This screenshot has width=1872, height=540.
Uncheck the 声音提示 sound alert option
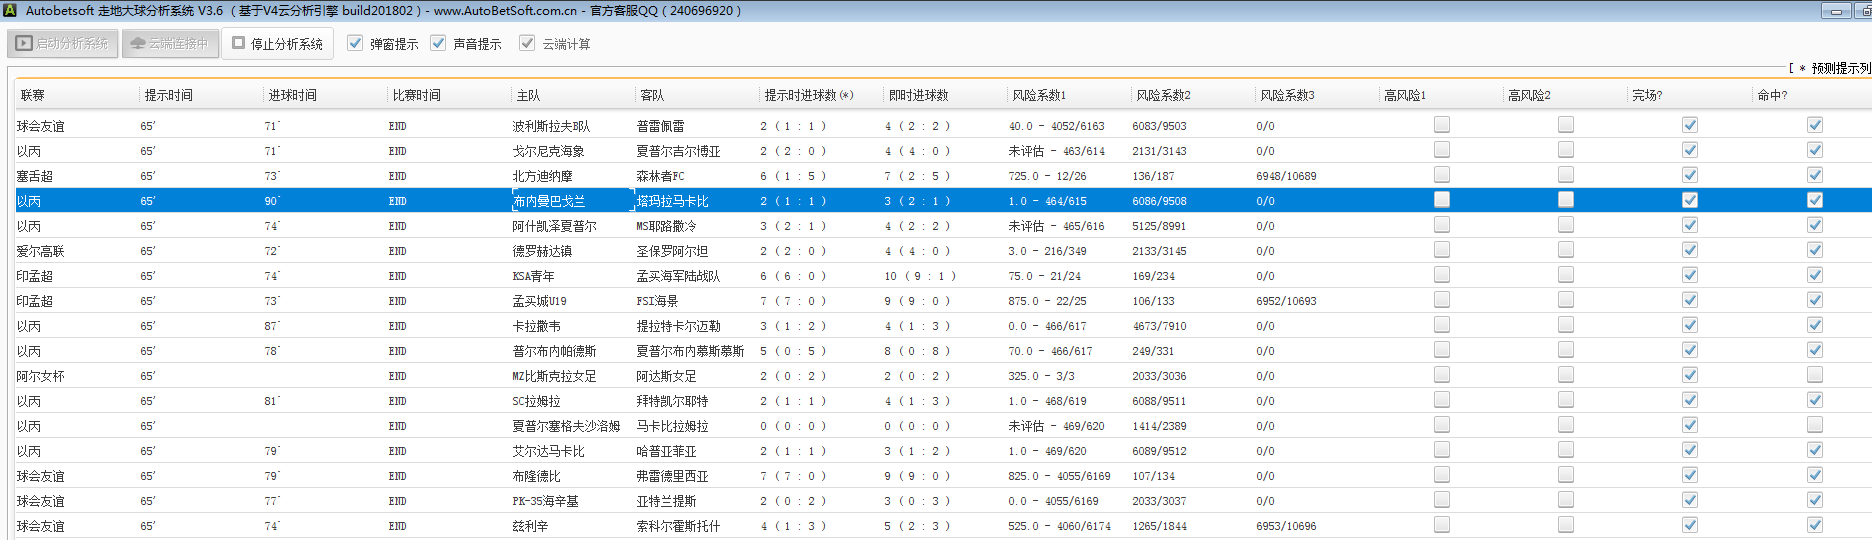click(x=438, y=43)
